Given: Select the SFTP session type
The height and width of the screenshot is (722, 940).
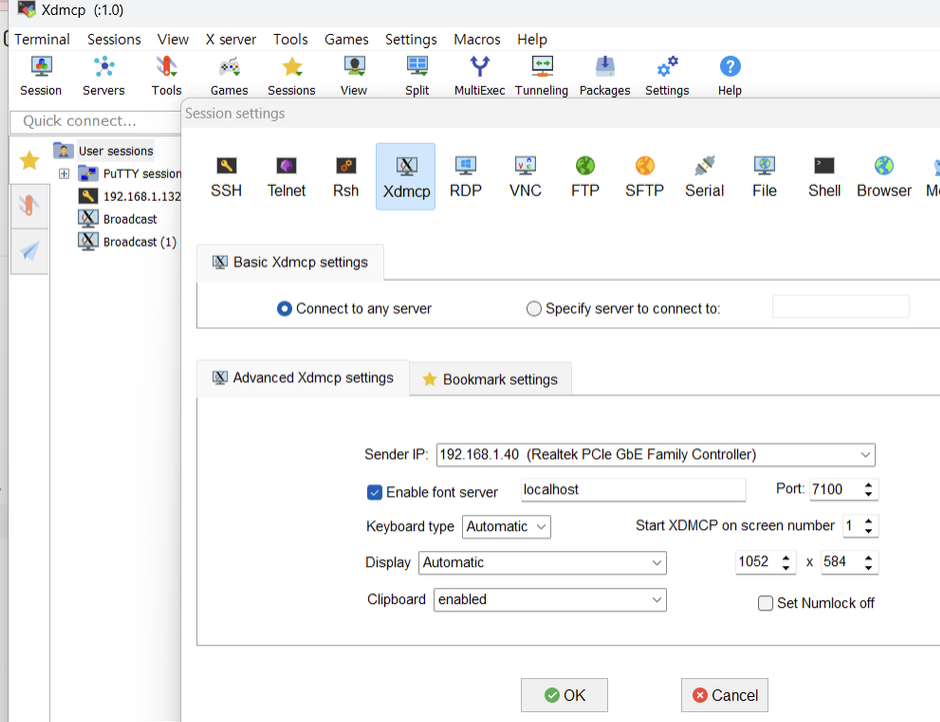Looking at the screenshot, I should (x=644, y=177).
